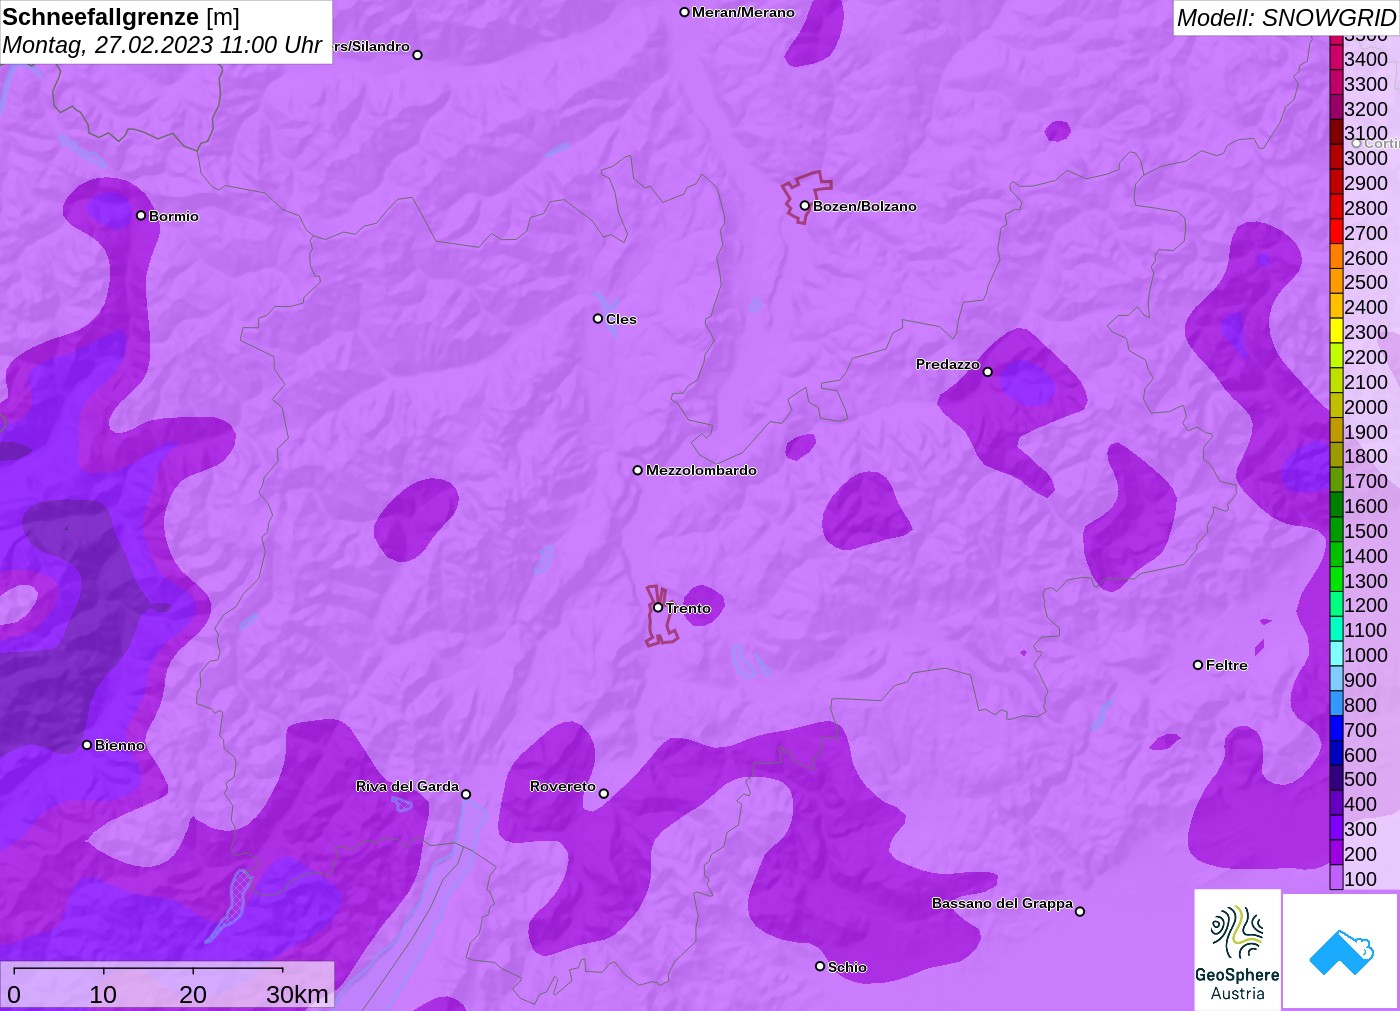Click the GeoSphere Austria logo
1400x1011 pixels.
pos(1237,949)
